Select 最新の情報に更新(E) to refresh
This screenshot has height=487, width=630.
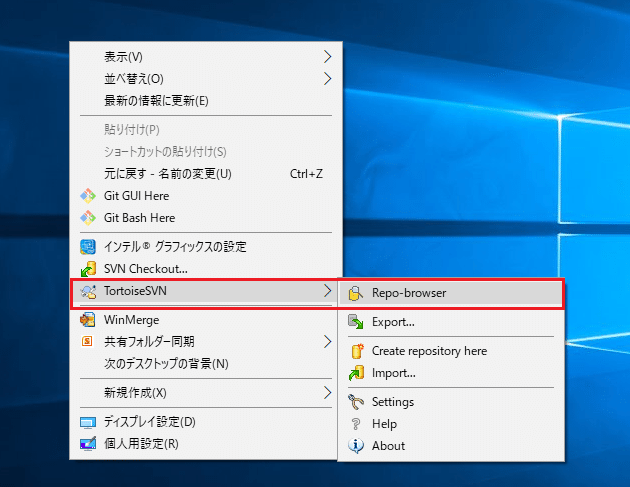(206, 100)
